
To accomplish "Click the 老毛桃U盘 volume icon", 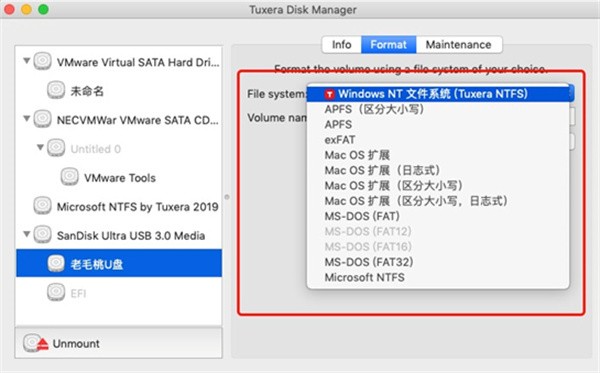I will point(56,264).
